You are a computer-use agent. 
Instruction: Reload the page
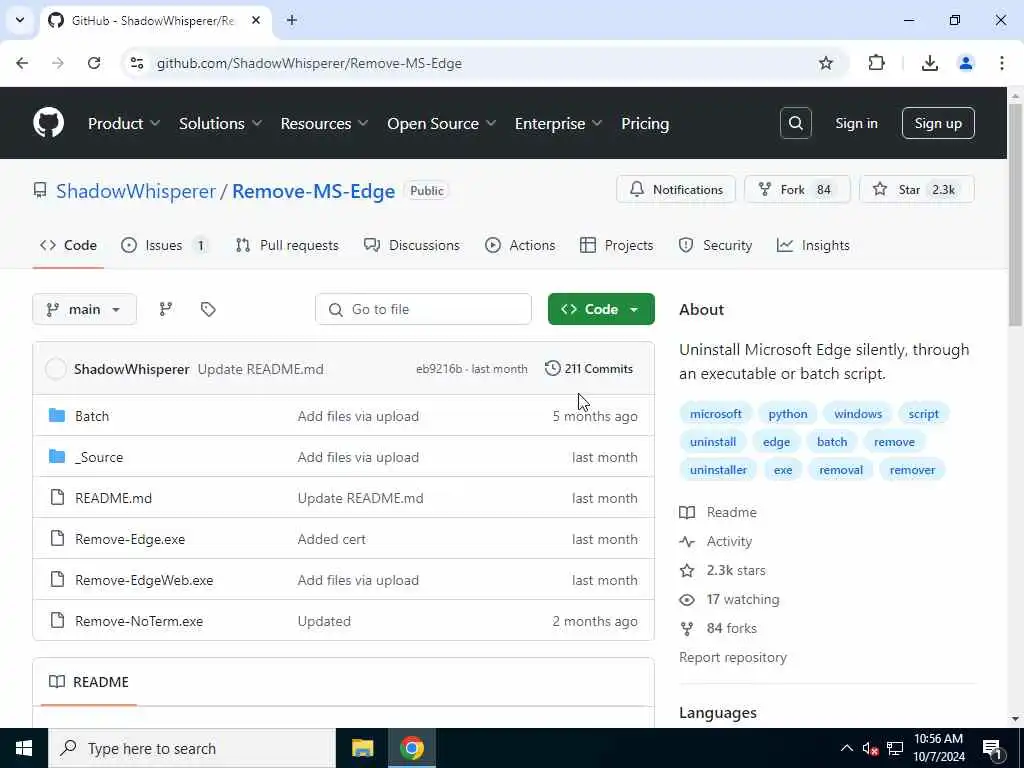coord(94,63)
